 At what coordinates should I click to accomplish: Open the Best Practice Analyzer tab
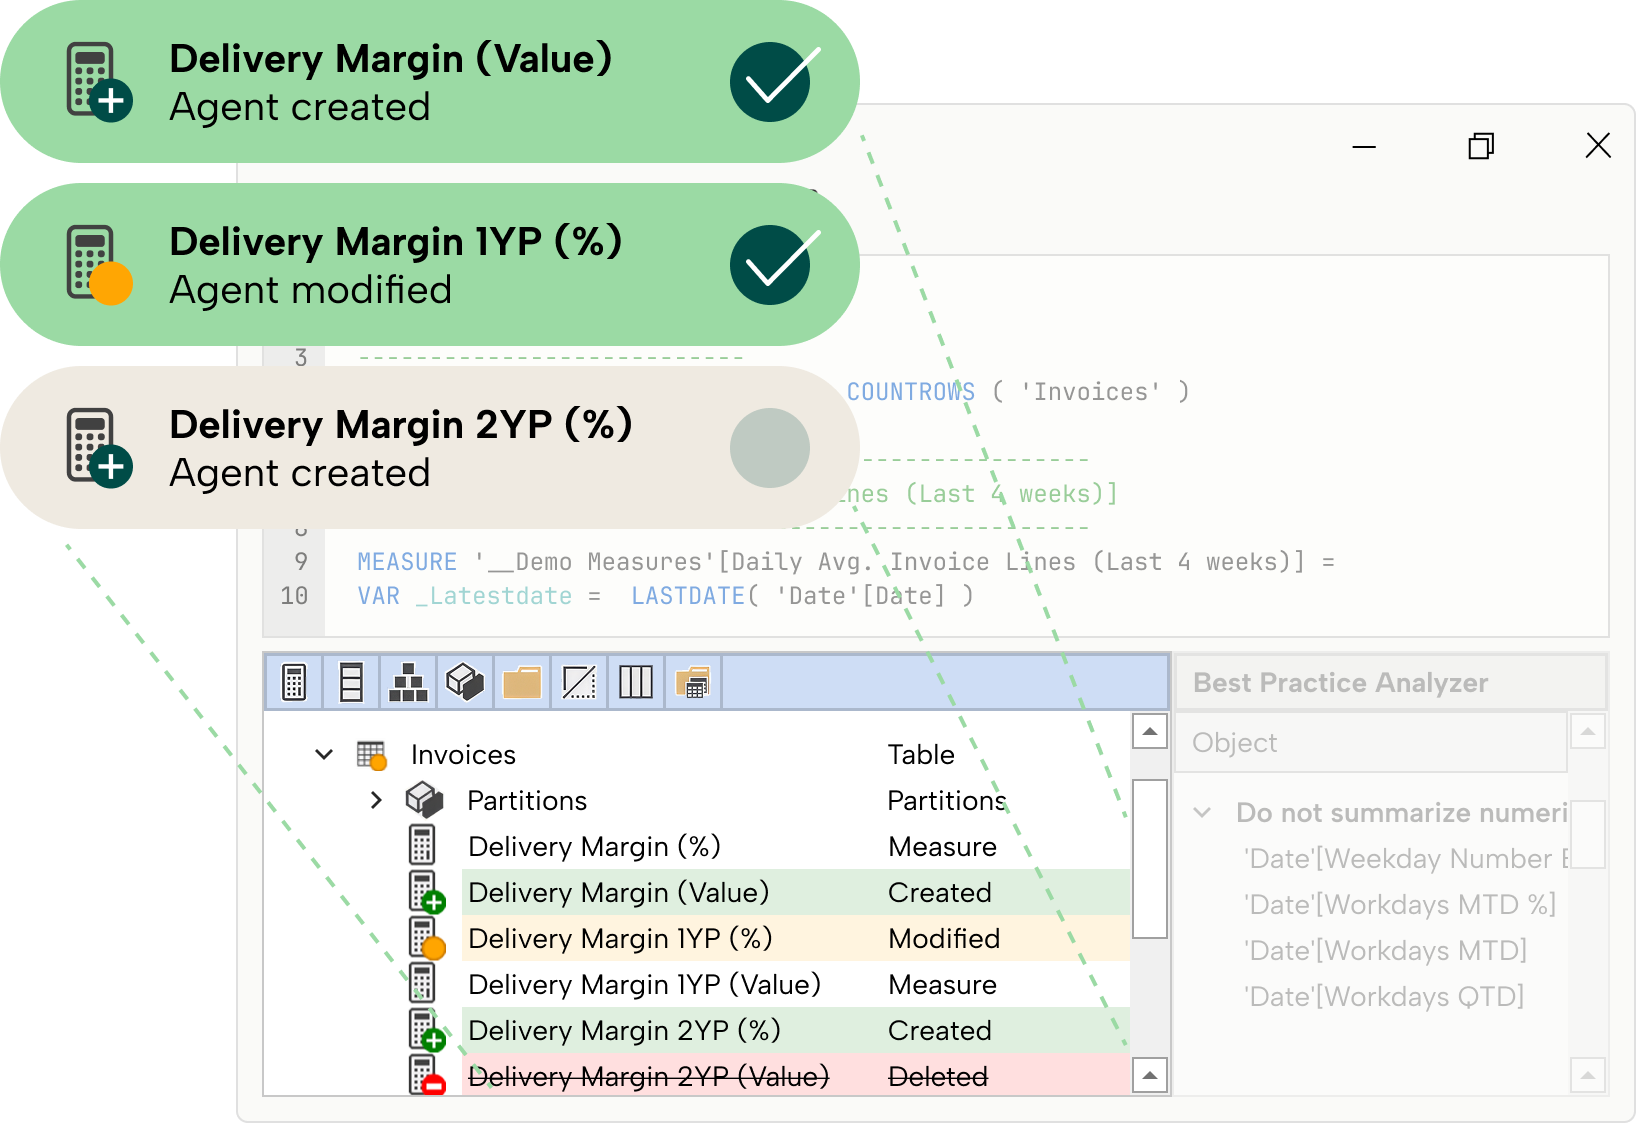(x=1340, y=683)
